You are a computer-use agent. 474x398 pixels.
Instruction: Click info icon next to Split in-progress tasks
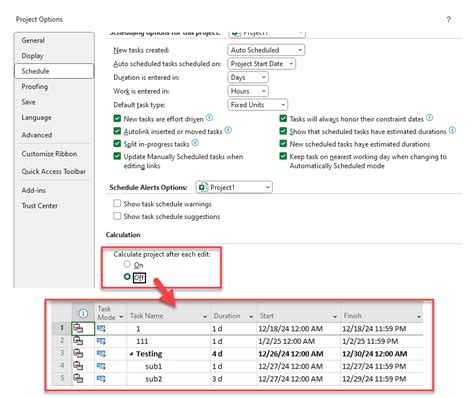tap(196, 143)
